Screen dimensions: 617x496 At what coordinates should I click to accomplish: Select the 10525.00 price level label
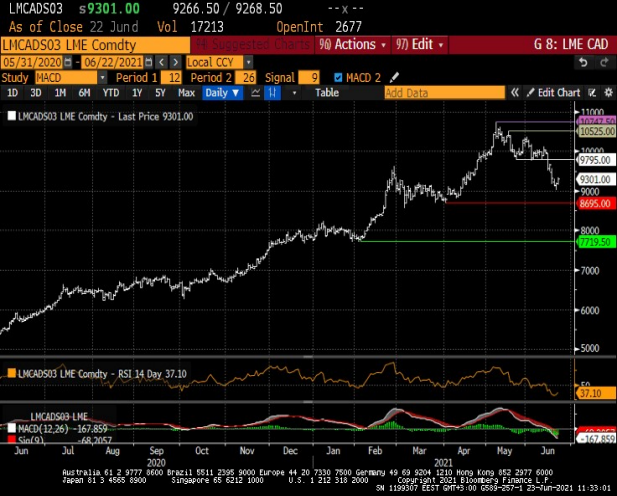pos(597,131)
